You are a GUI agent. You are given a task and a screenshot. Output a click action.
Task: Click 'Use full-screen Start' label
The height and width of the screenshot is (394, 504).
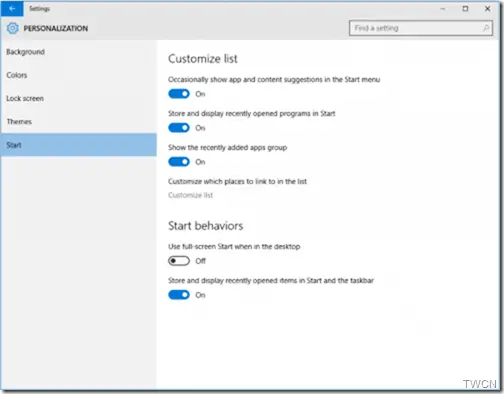click(234, 247)
